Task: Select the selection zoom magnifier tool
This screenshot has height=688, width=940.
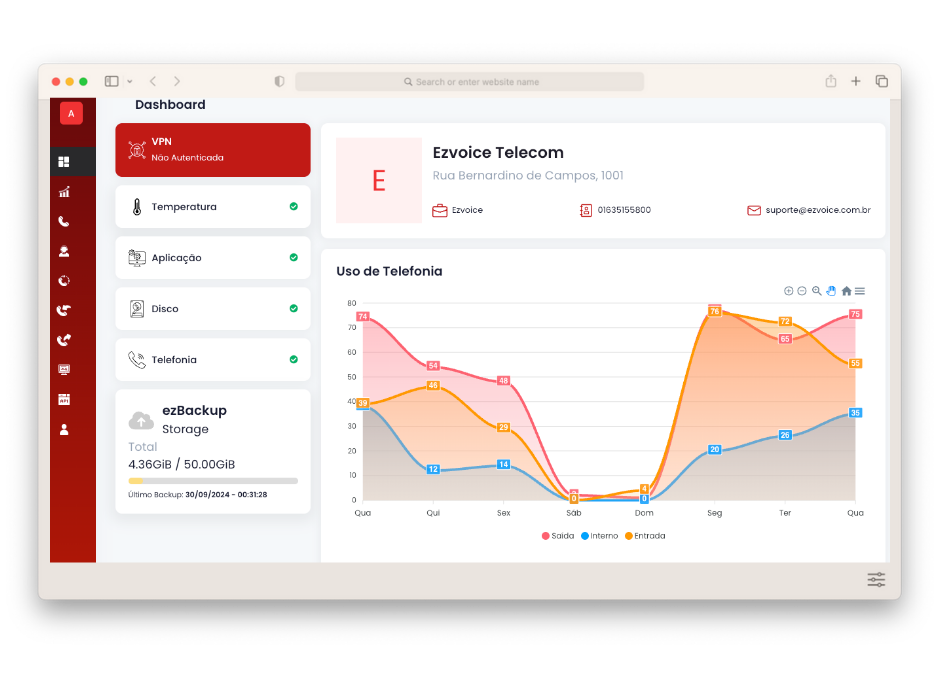Action: (817, 291)
